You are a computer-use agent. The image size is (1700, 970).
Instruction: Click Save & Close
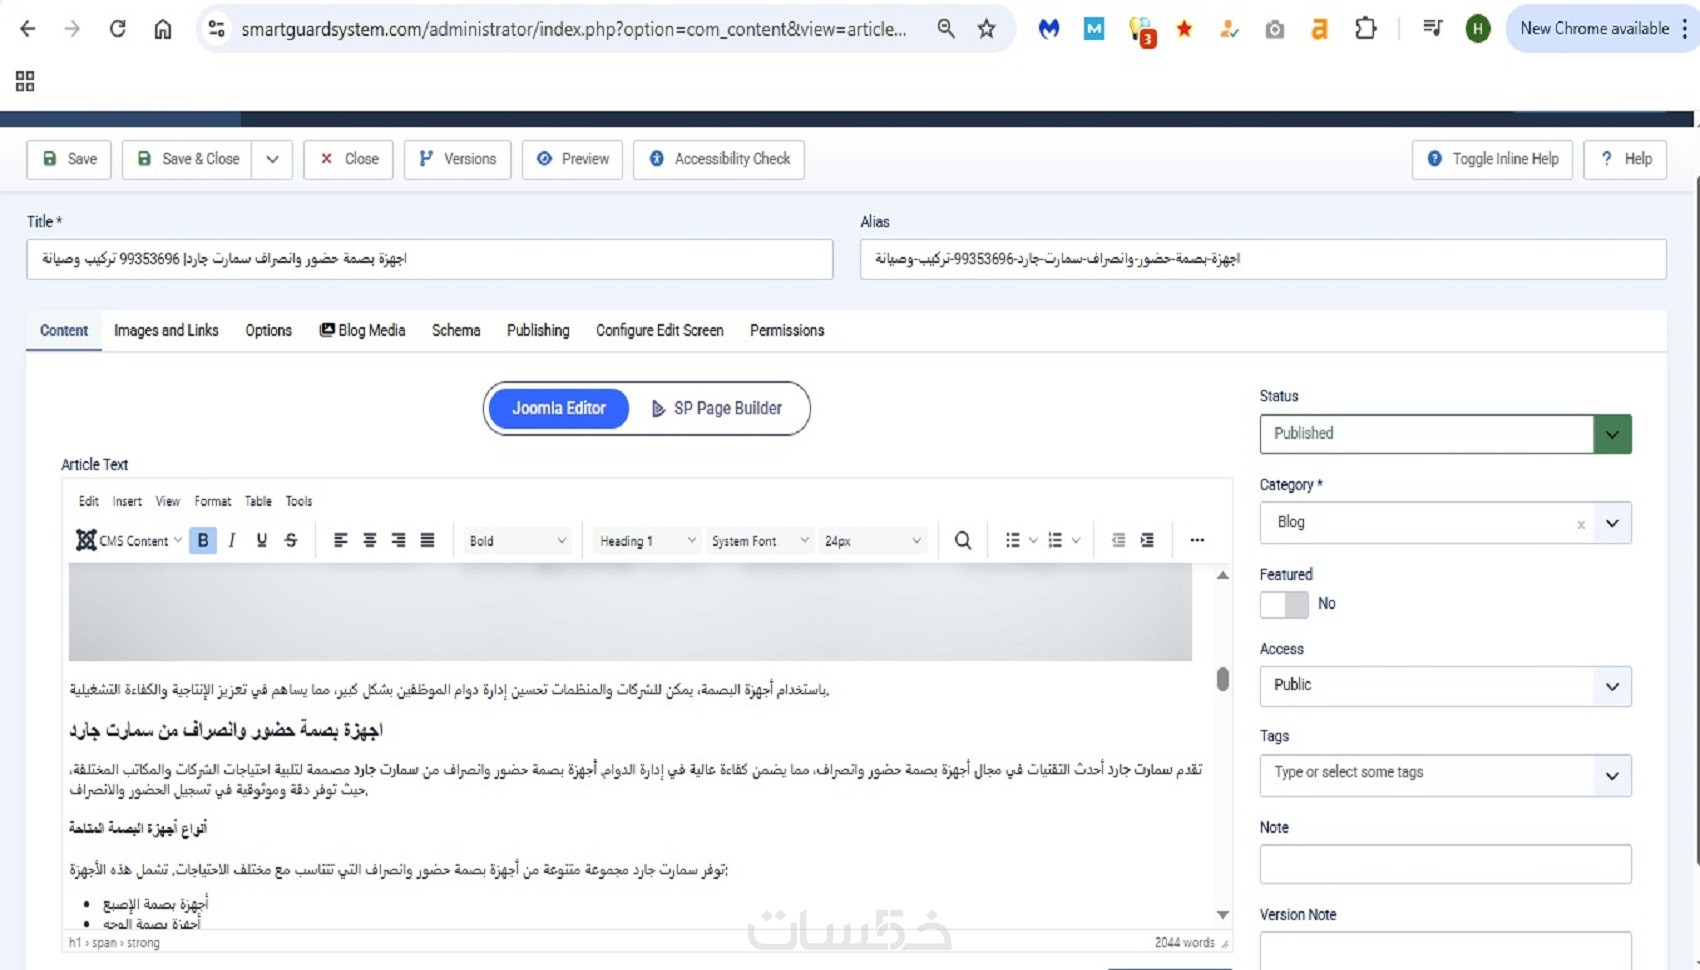[187, 159]
